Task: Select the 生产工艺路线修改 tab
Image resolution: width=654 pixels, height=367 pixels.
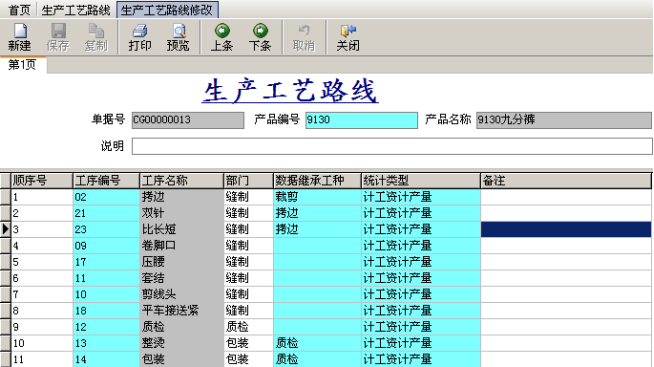Action: click(x=167, y=10)
